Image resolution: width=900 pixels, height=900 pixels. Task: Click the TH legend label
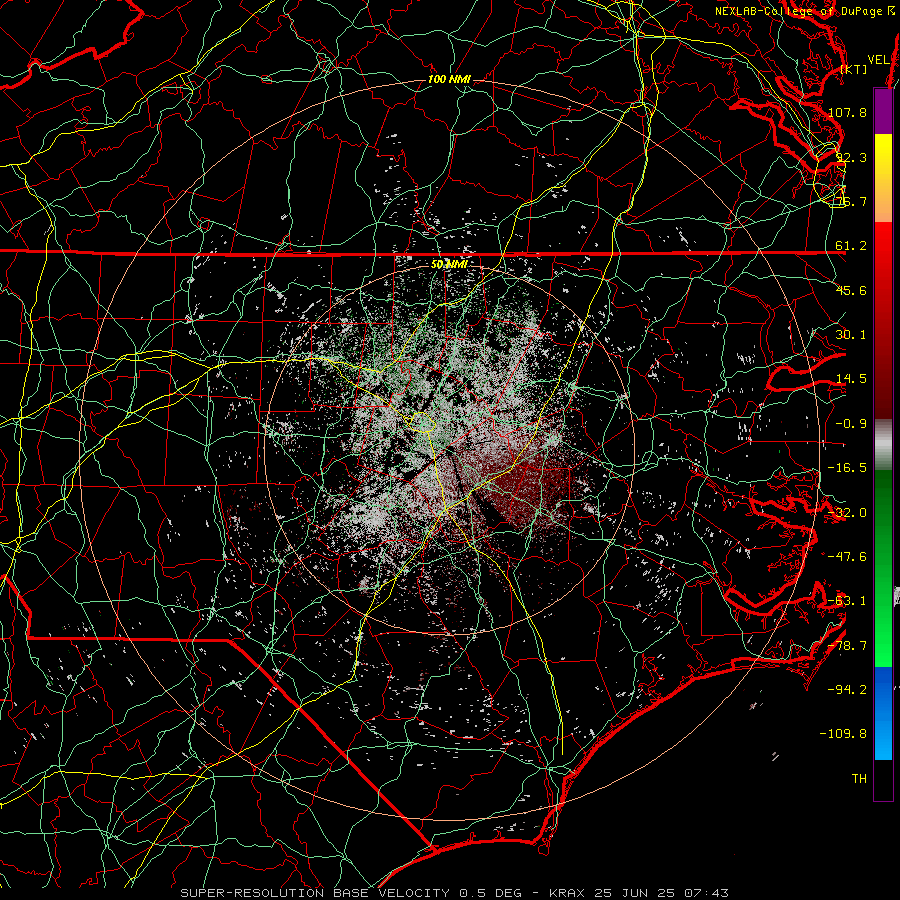pyautogui.click(x=859, y=779)
